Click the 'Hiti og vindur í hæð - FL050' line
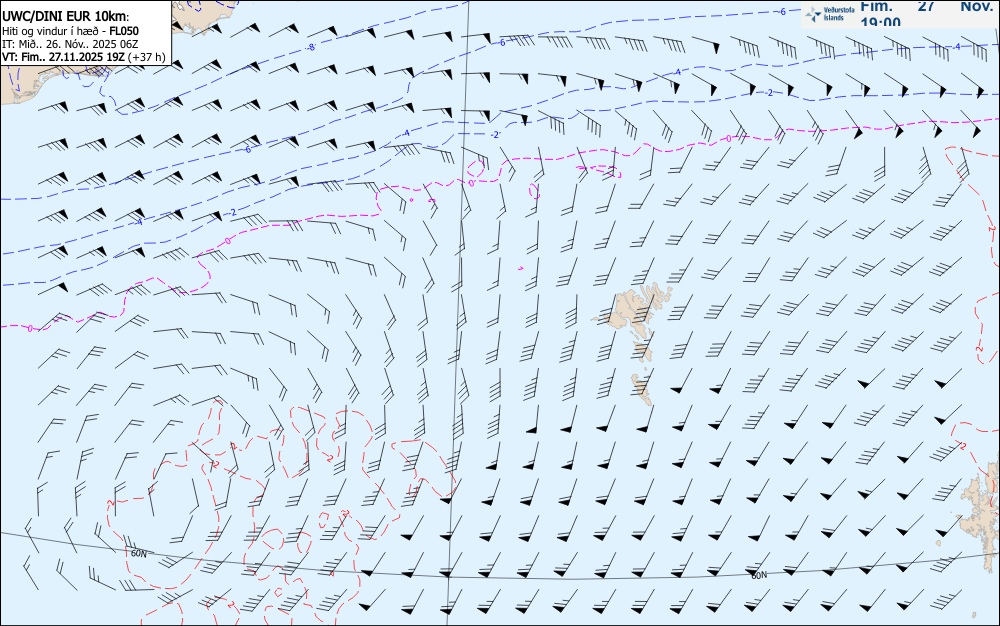1000x626 pixels. pyautogui.click(x=70, y=31)
